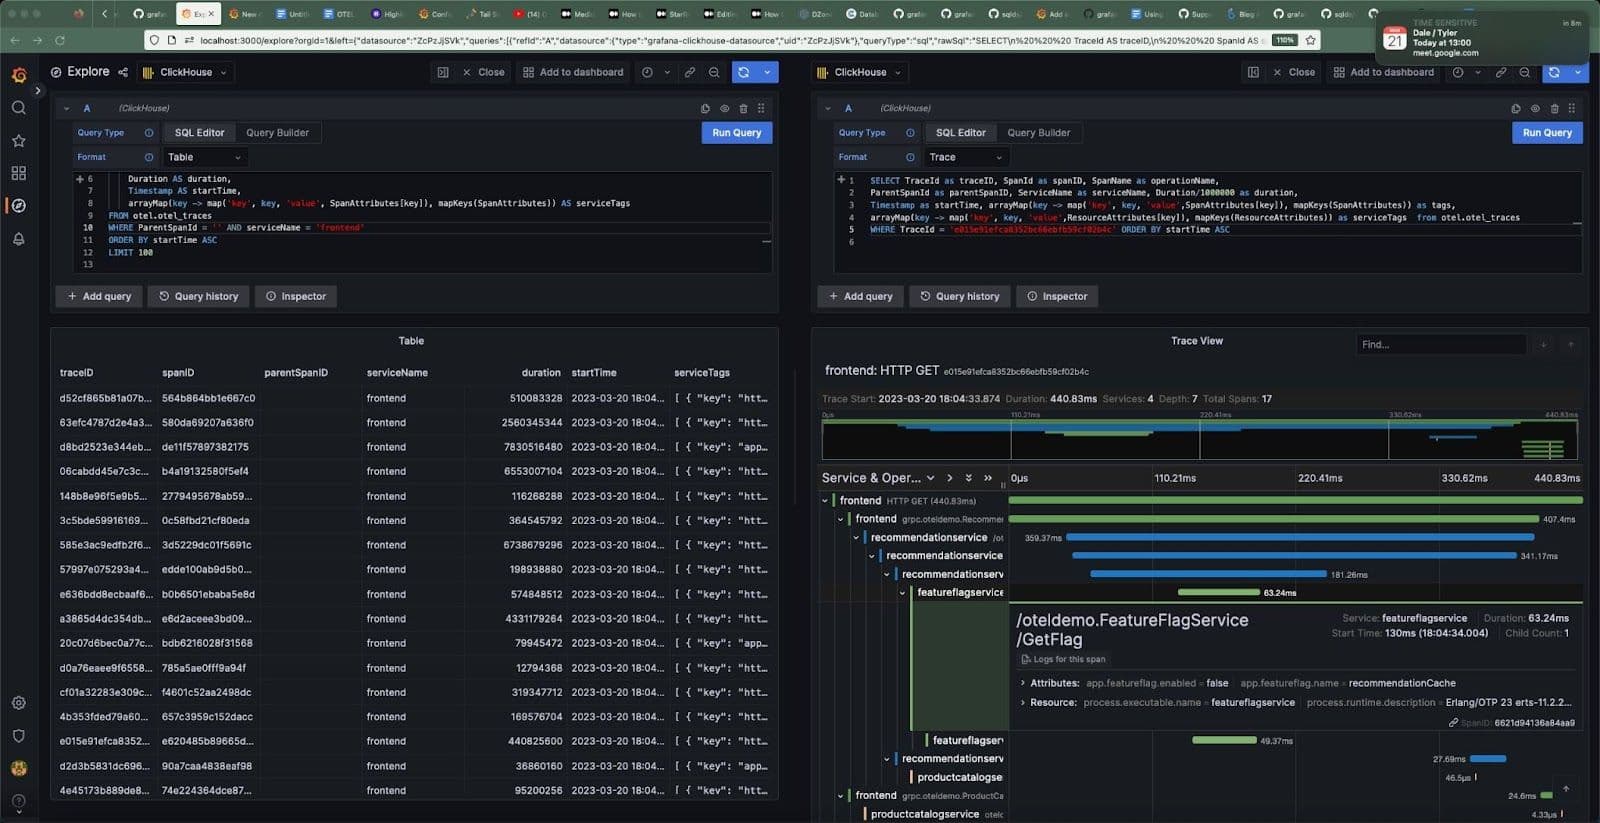Open Dashboards grid icon in sidebar
The image size is (1600, 823).
(x=18, y=173)
